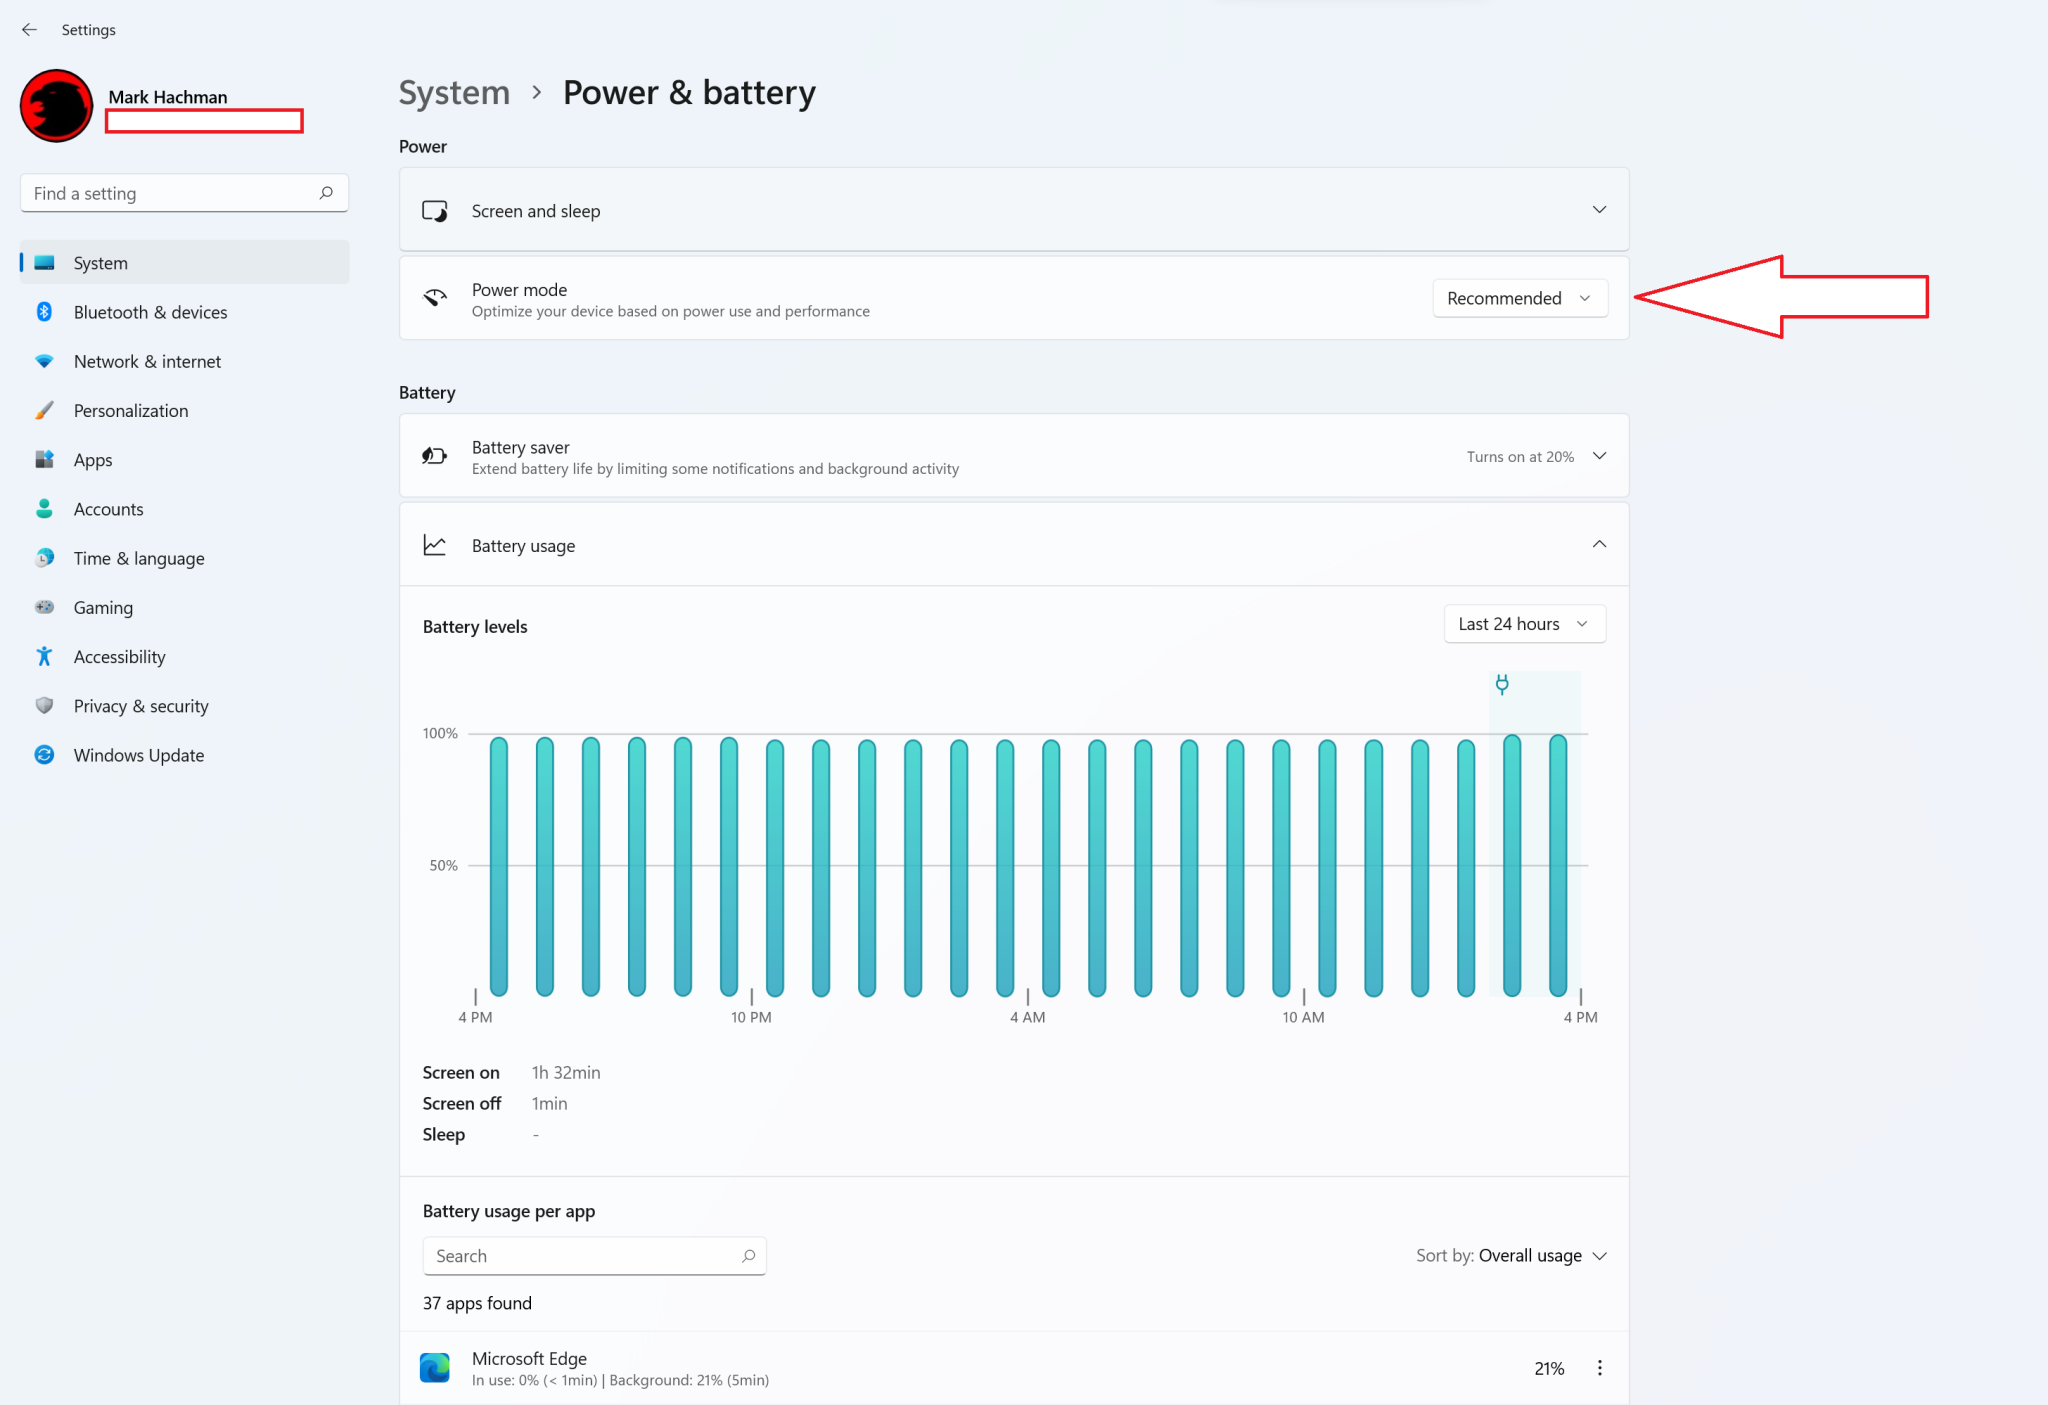Click the Windows Update sidebar icon
The width and height of the screenshot is (2048, 1405).
click(44, 755)
